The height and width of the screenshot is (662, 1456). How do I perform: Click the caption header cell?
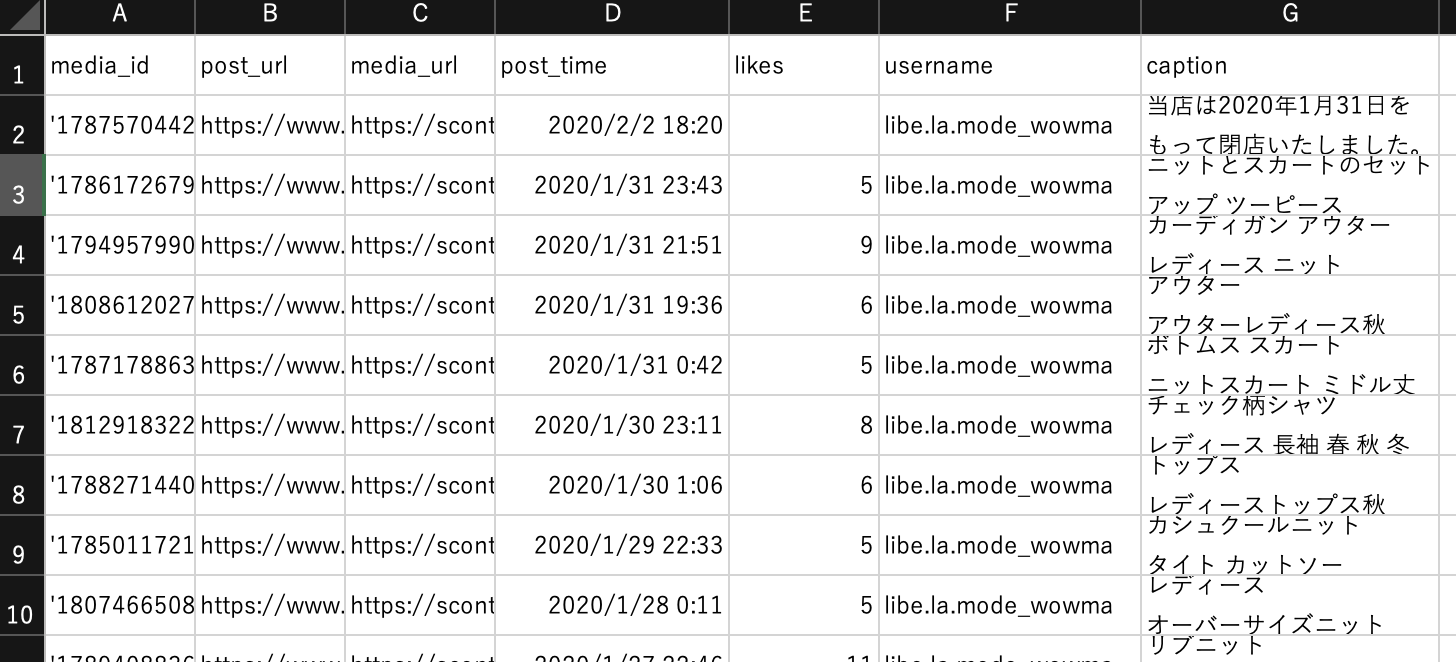pos(1290,65)
